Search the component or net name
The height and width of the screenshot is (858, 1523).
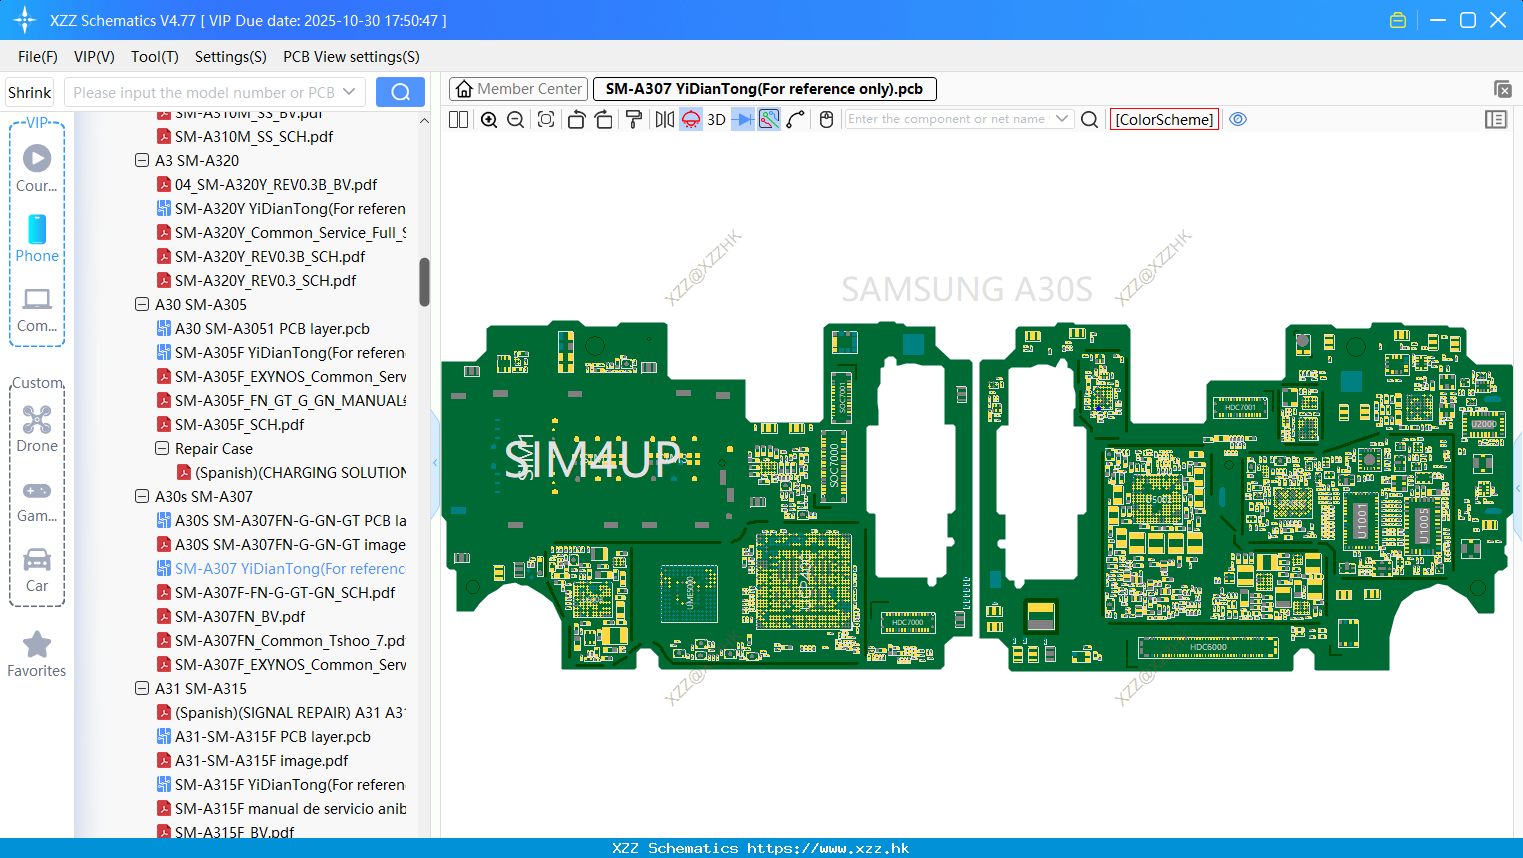[1090, 119]
